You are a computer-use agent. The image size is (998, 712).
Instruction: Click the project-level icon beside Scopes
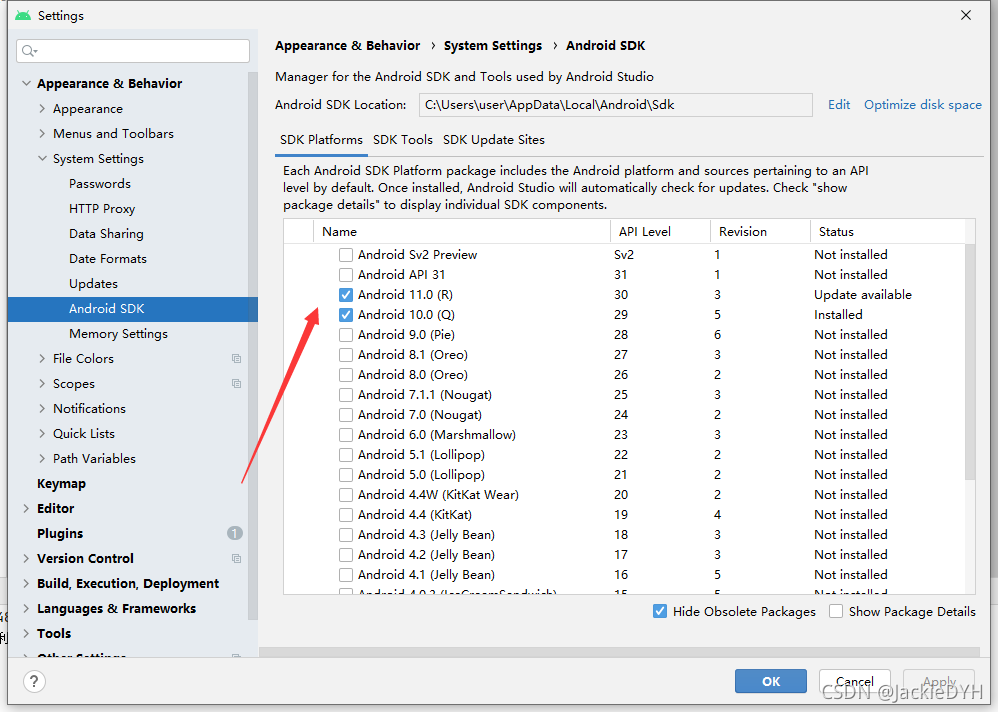point(236,384)
